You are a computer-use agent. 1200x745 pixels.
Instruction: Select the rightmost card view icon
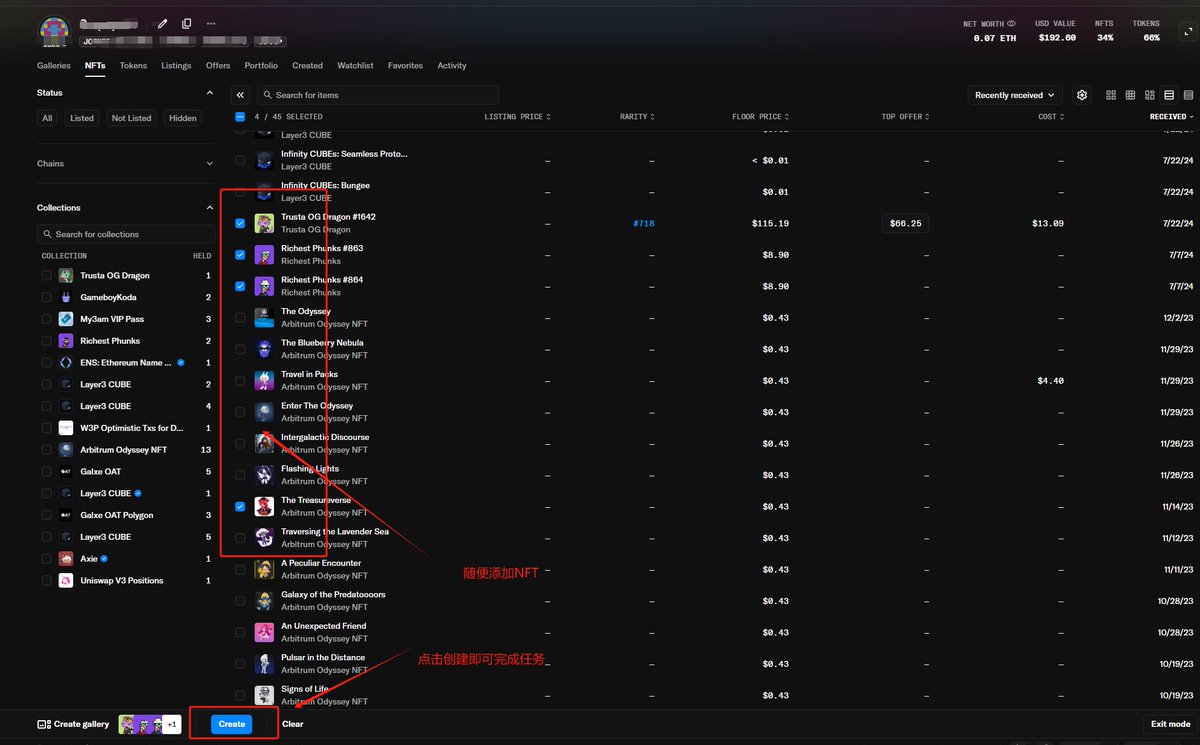1188,95
